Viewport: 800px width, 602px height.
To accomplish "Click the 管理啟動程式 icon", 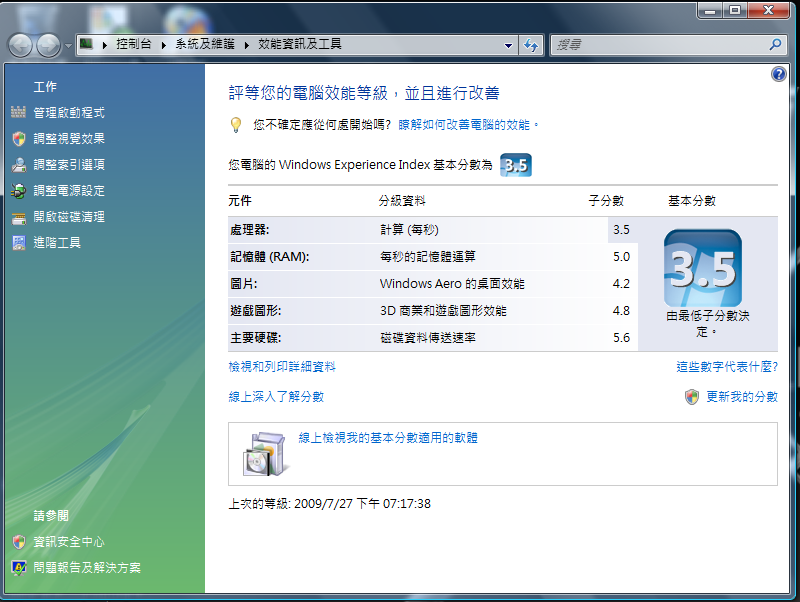I will point(18,112).
